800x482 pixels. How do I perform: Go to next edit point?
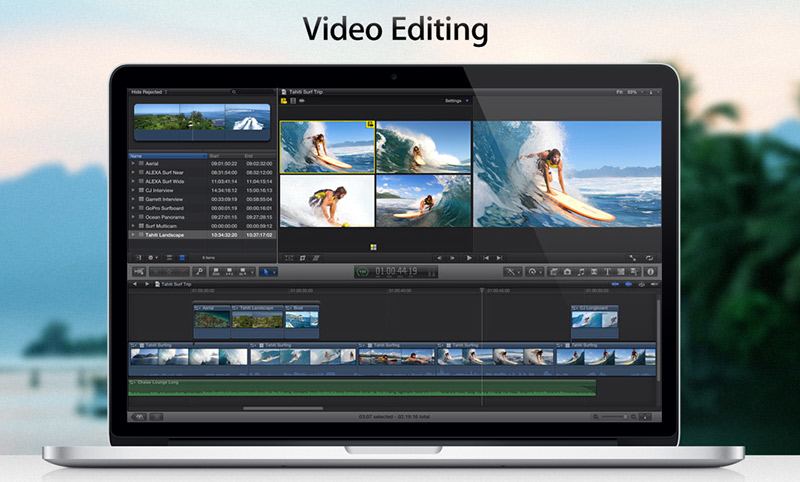[499, 258]
